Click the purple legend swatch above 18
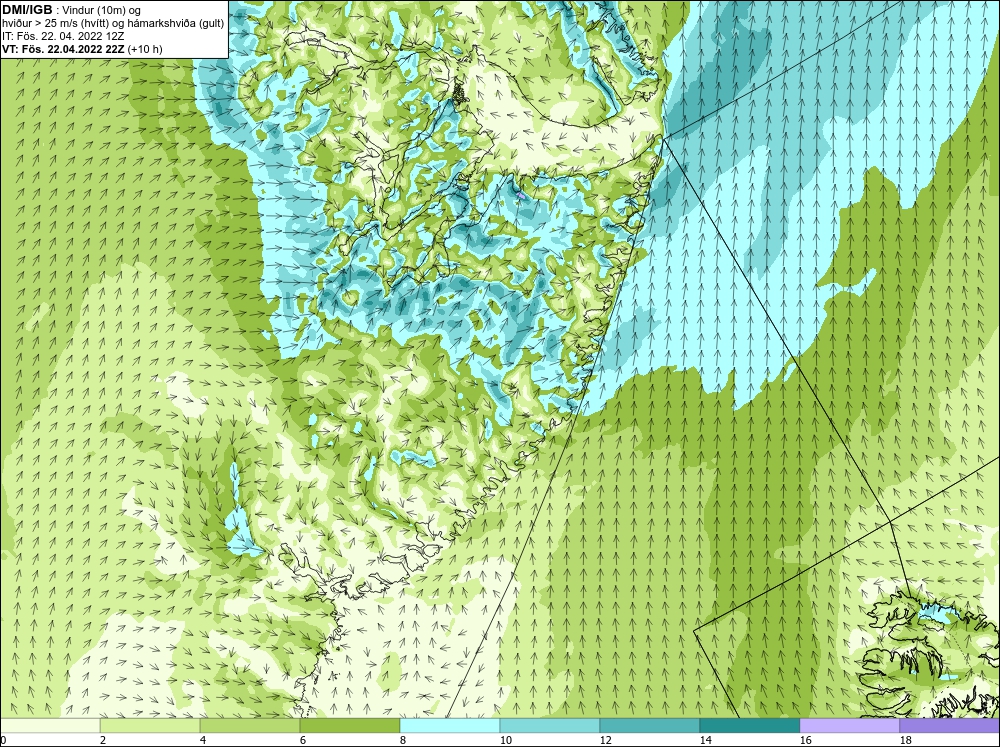The image size is (1000, 747). [x=950, y=726]
